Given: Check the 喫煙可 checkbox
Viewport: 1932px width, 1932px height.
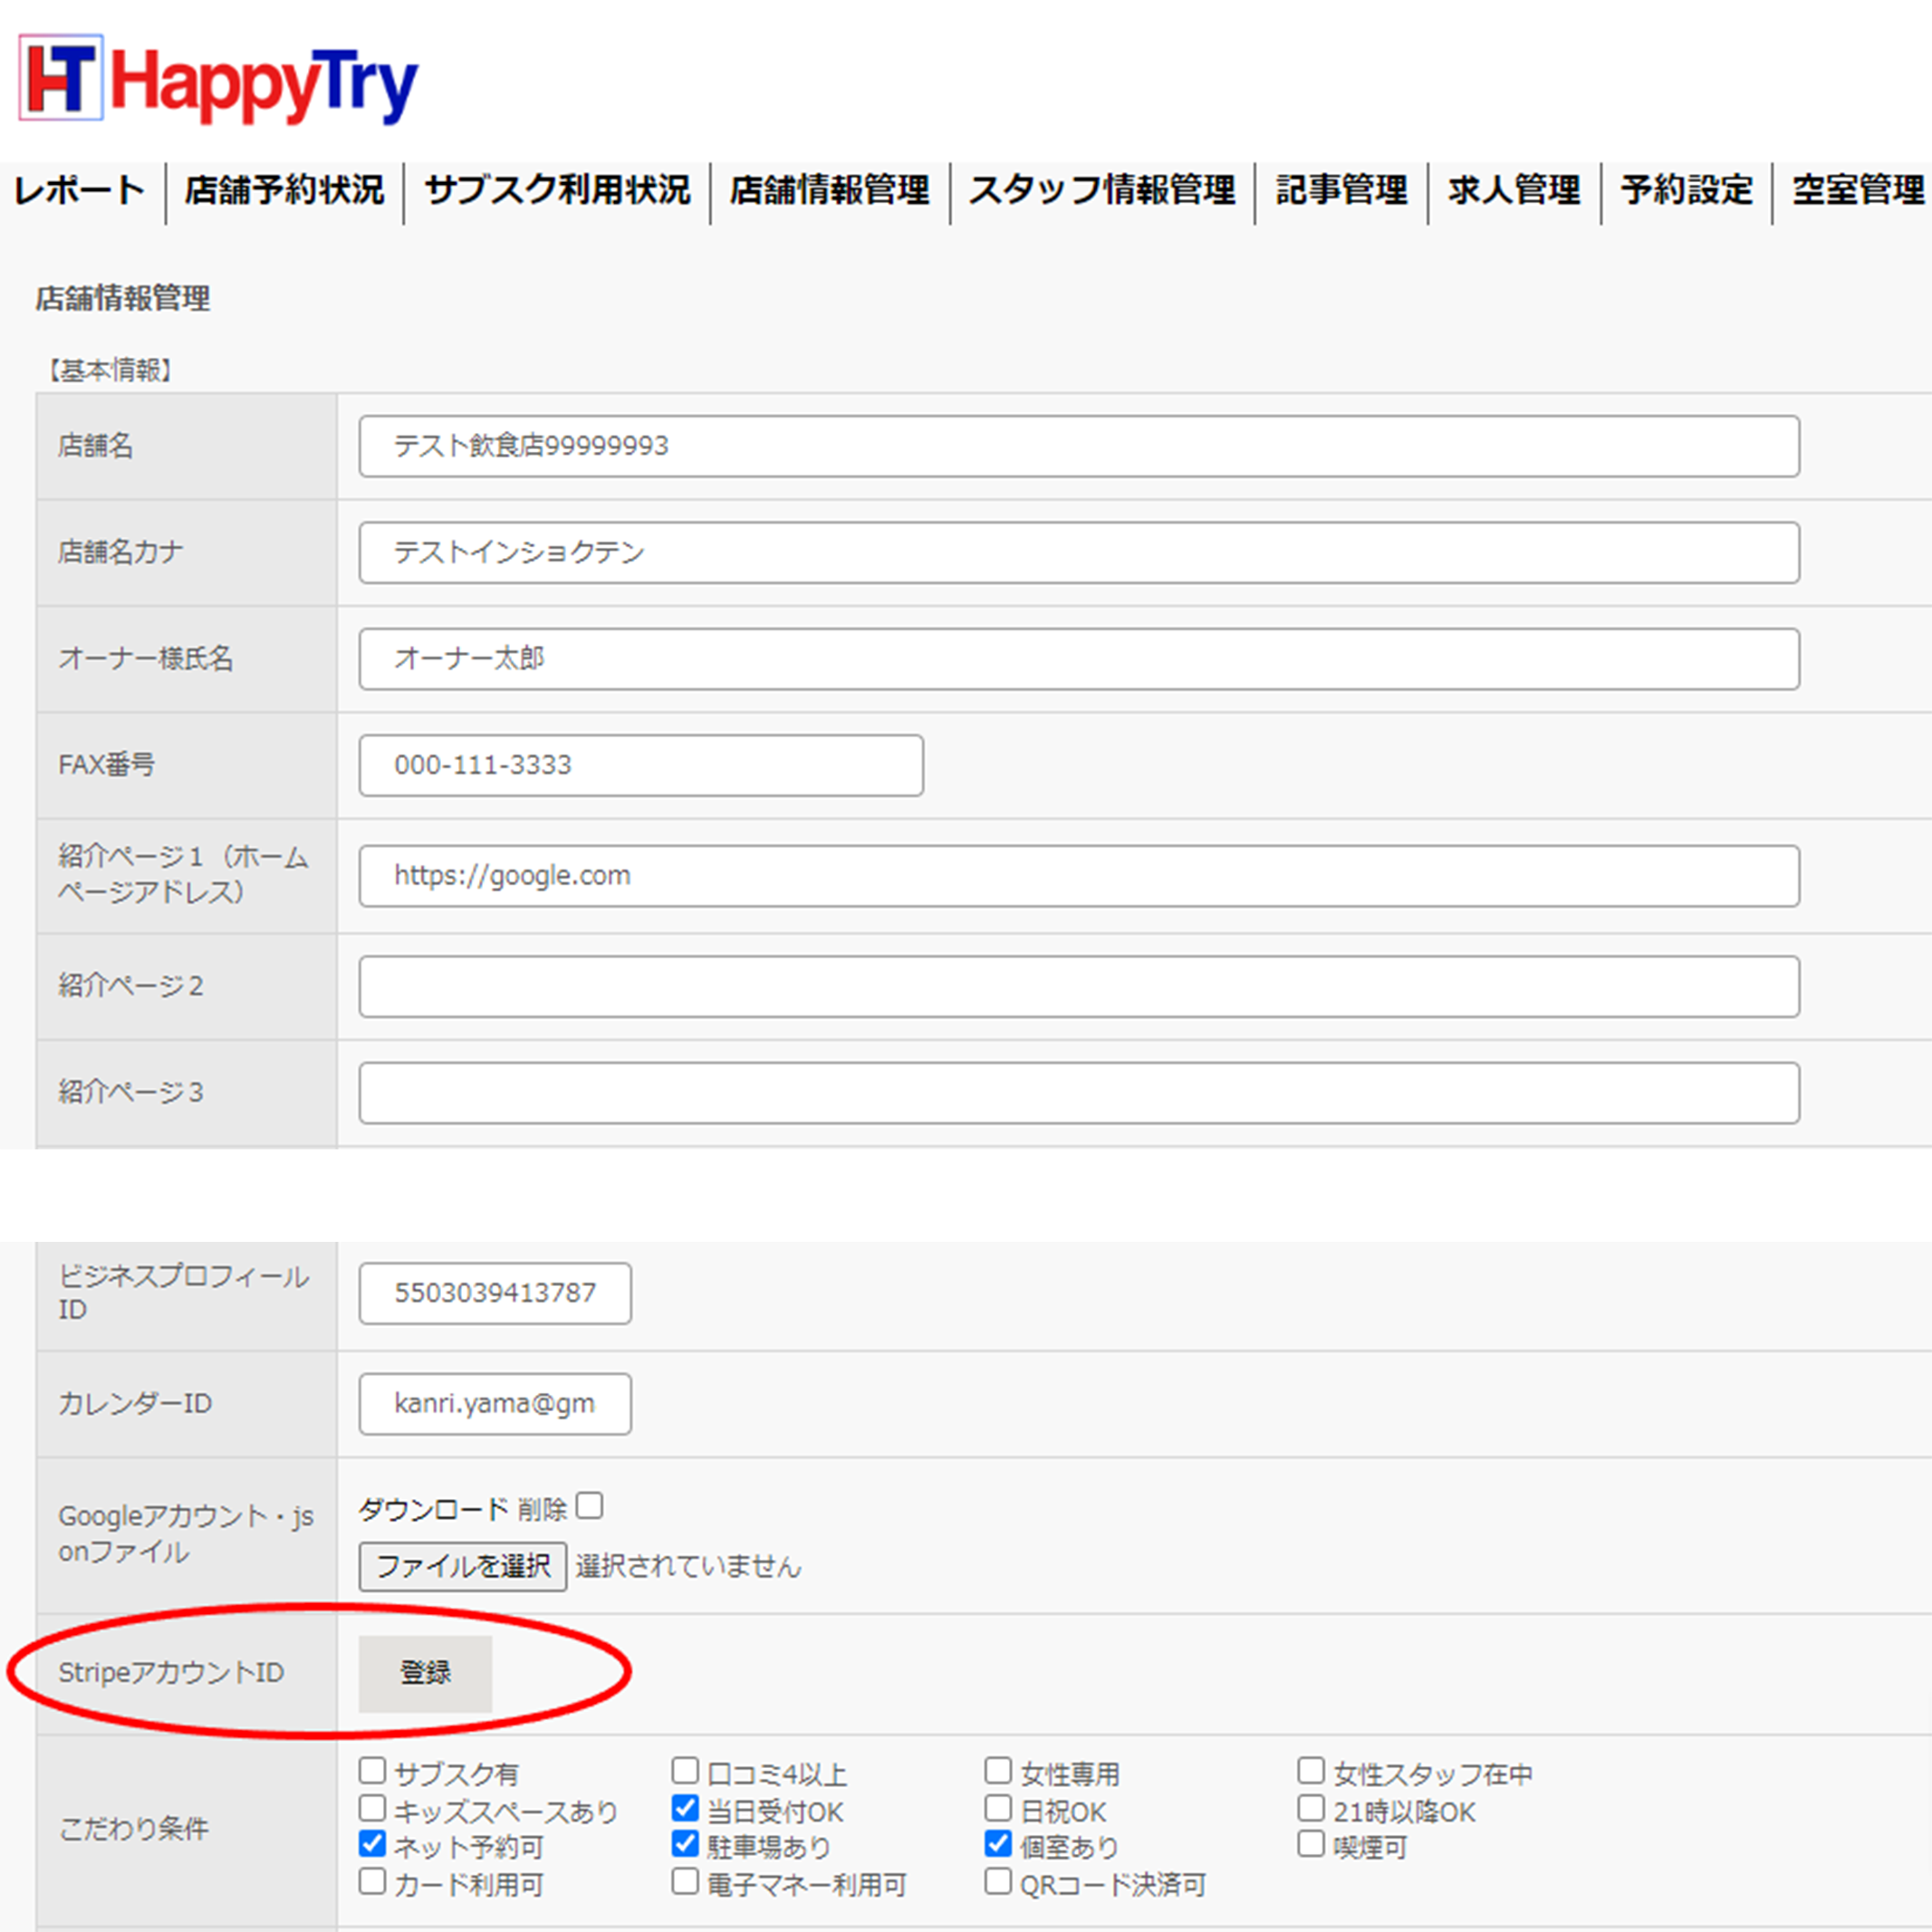Looking at the screenshot, I should coord(1311,1843).
